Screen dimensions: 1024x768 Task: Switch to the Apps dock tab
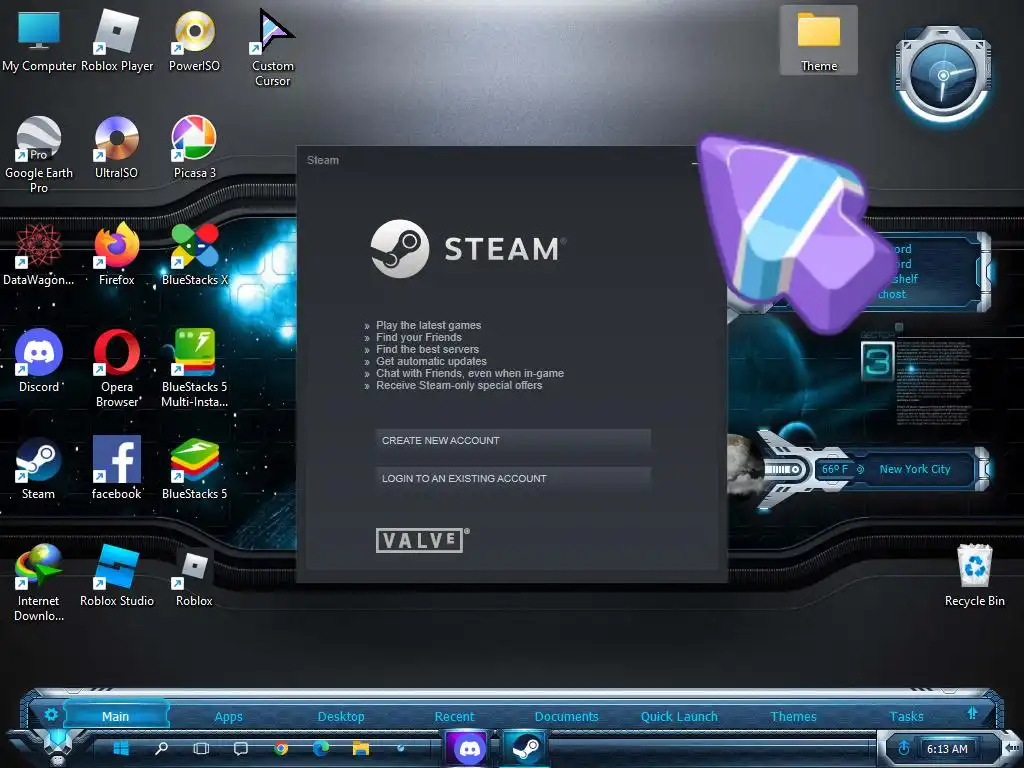[229, 716]
